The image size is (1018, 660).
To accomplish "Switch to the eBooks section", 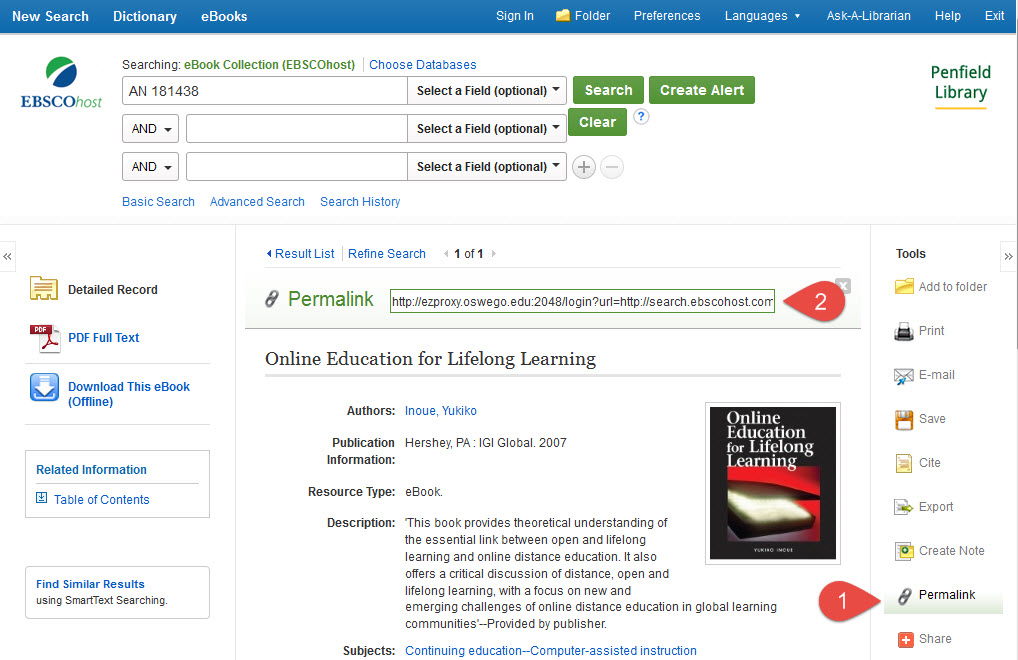I will [224, 16].
